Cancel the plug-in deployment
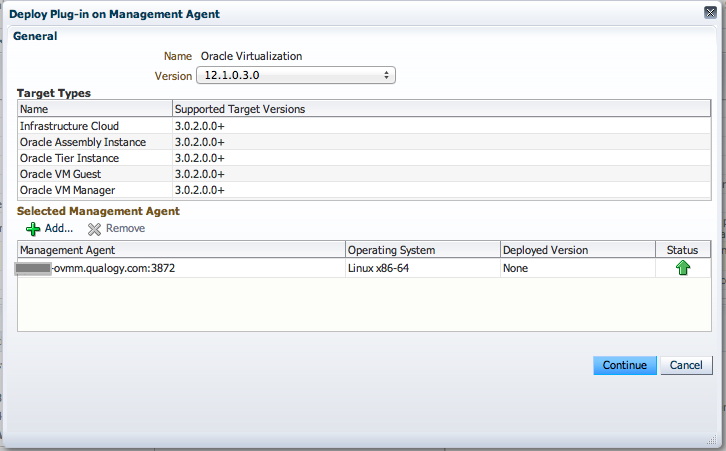This screenshot has width=726, height=451. pyautogui.click(x=686, y=365)
